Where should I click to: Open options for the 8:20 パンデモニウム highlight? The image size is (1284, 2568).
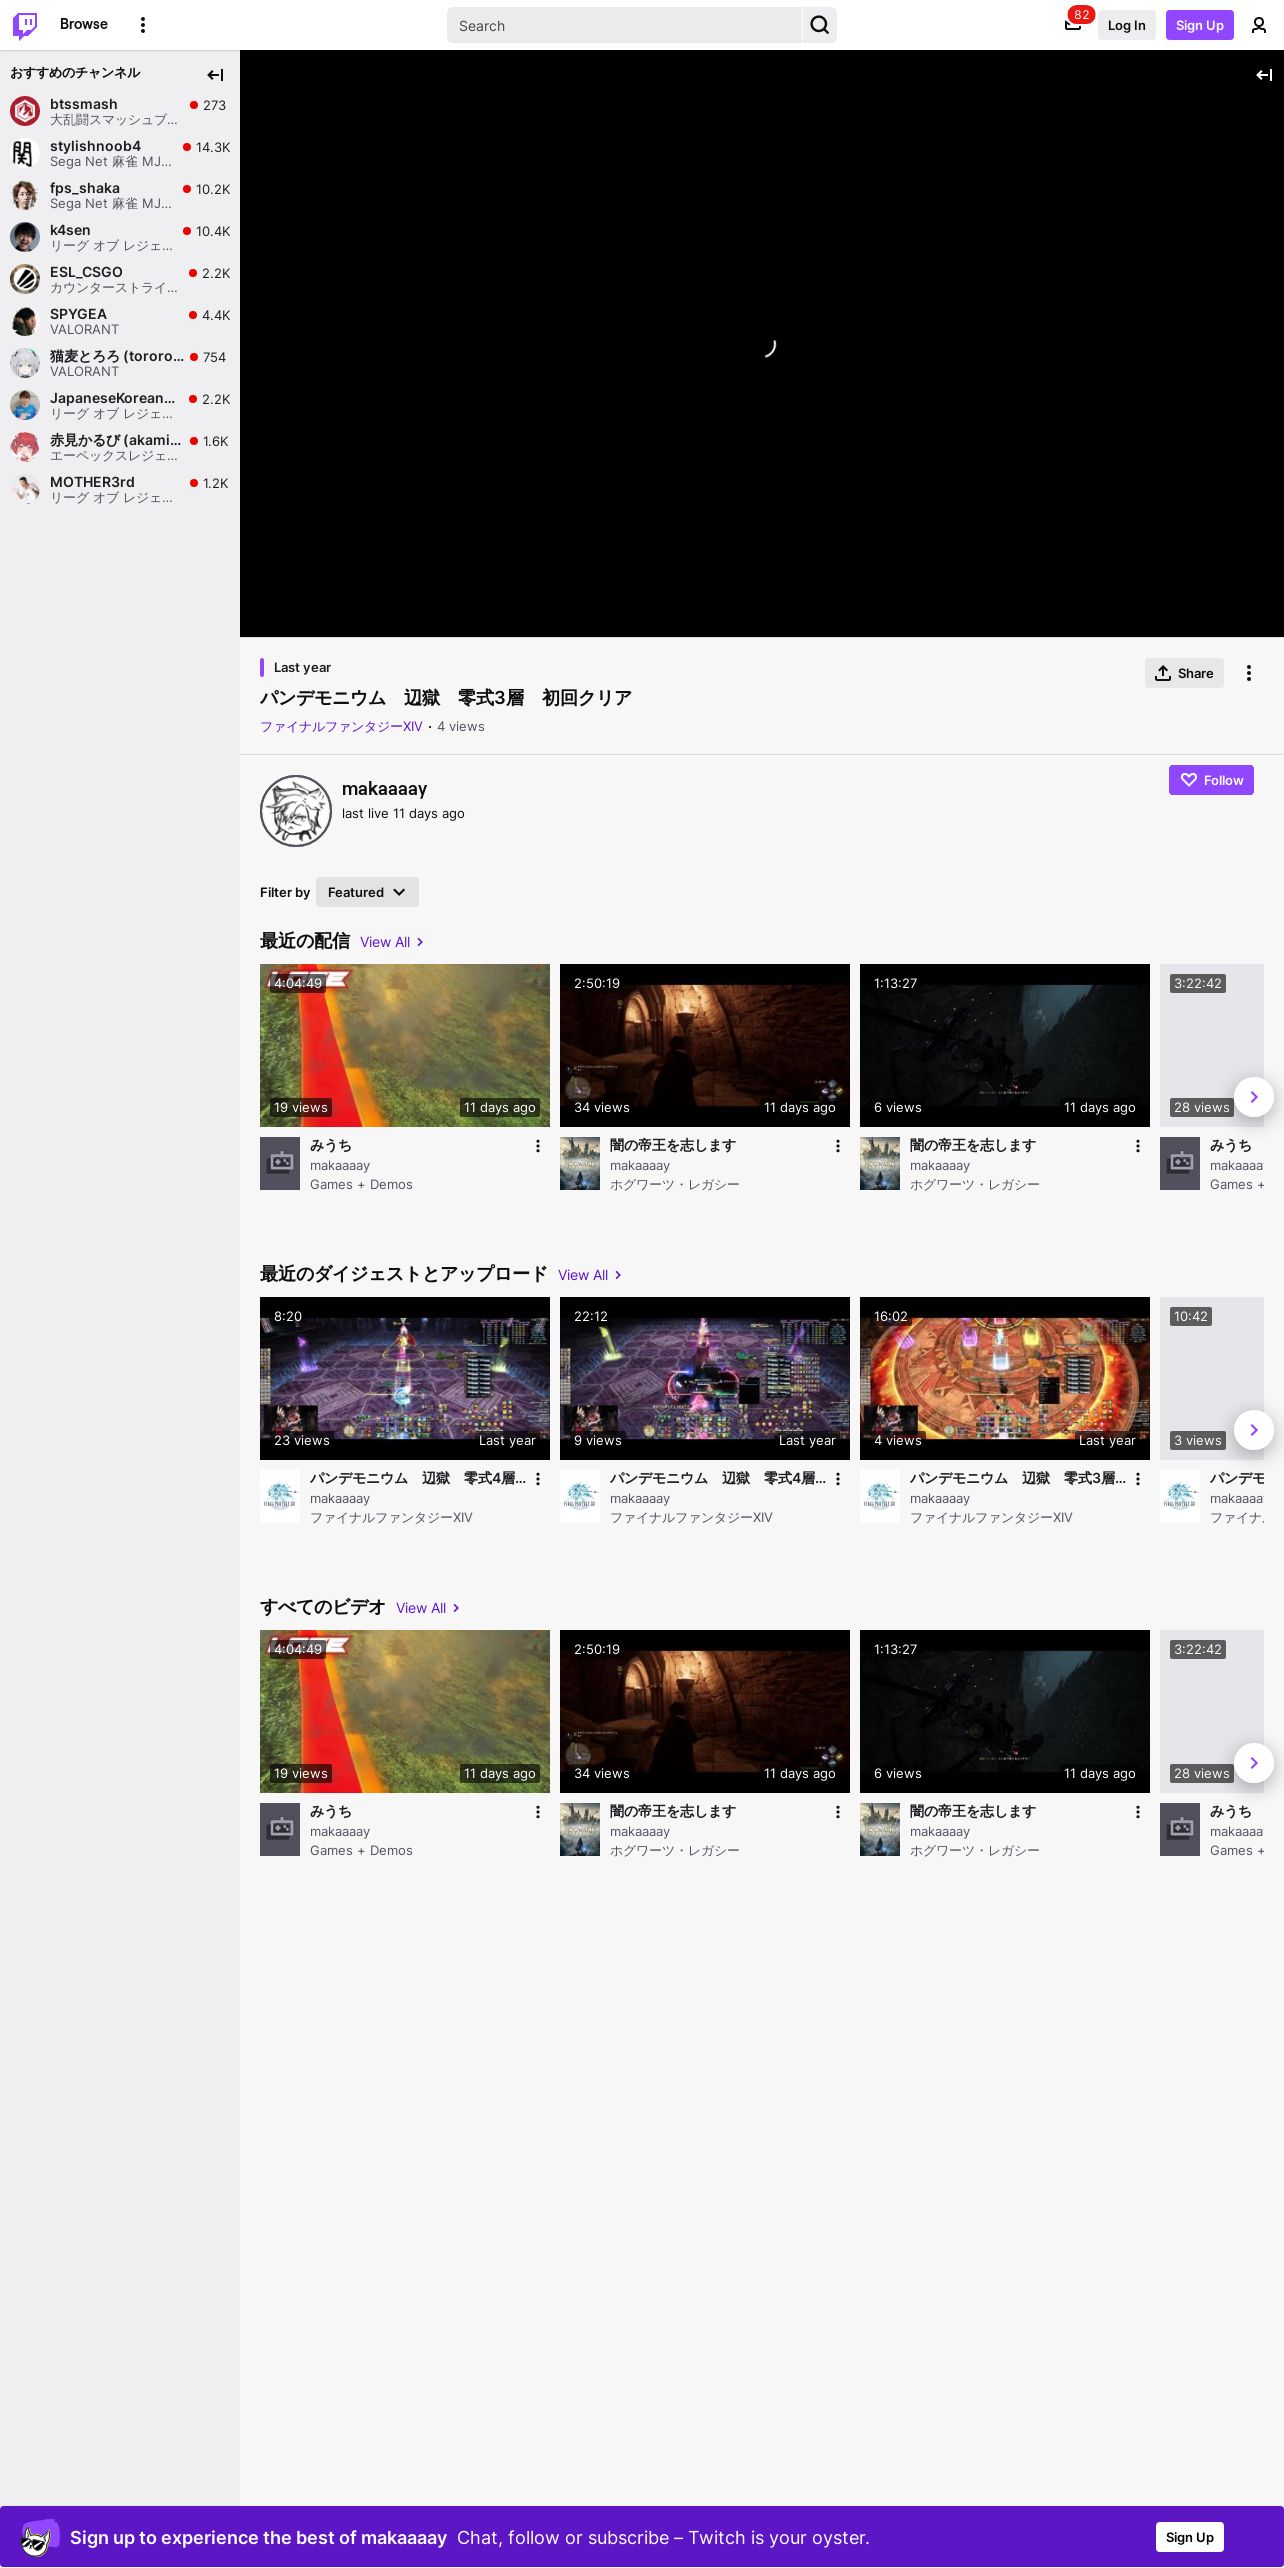click(538, 1479)
